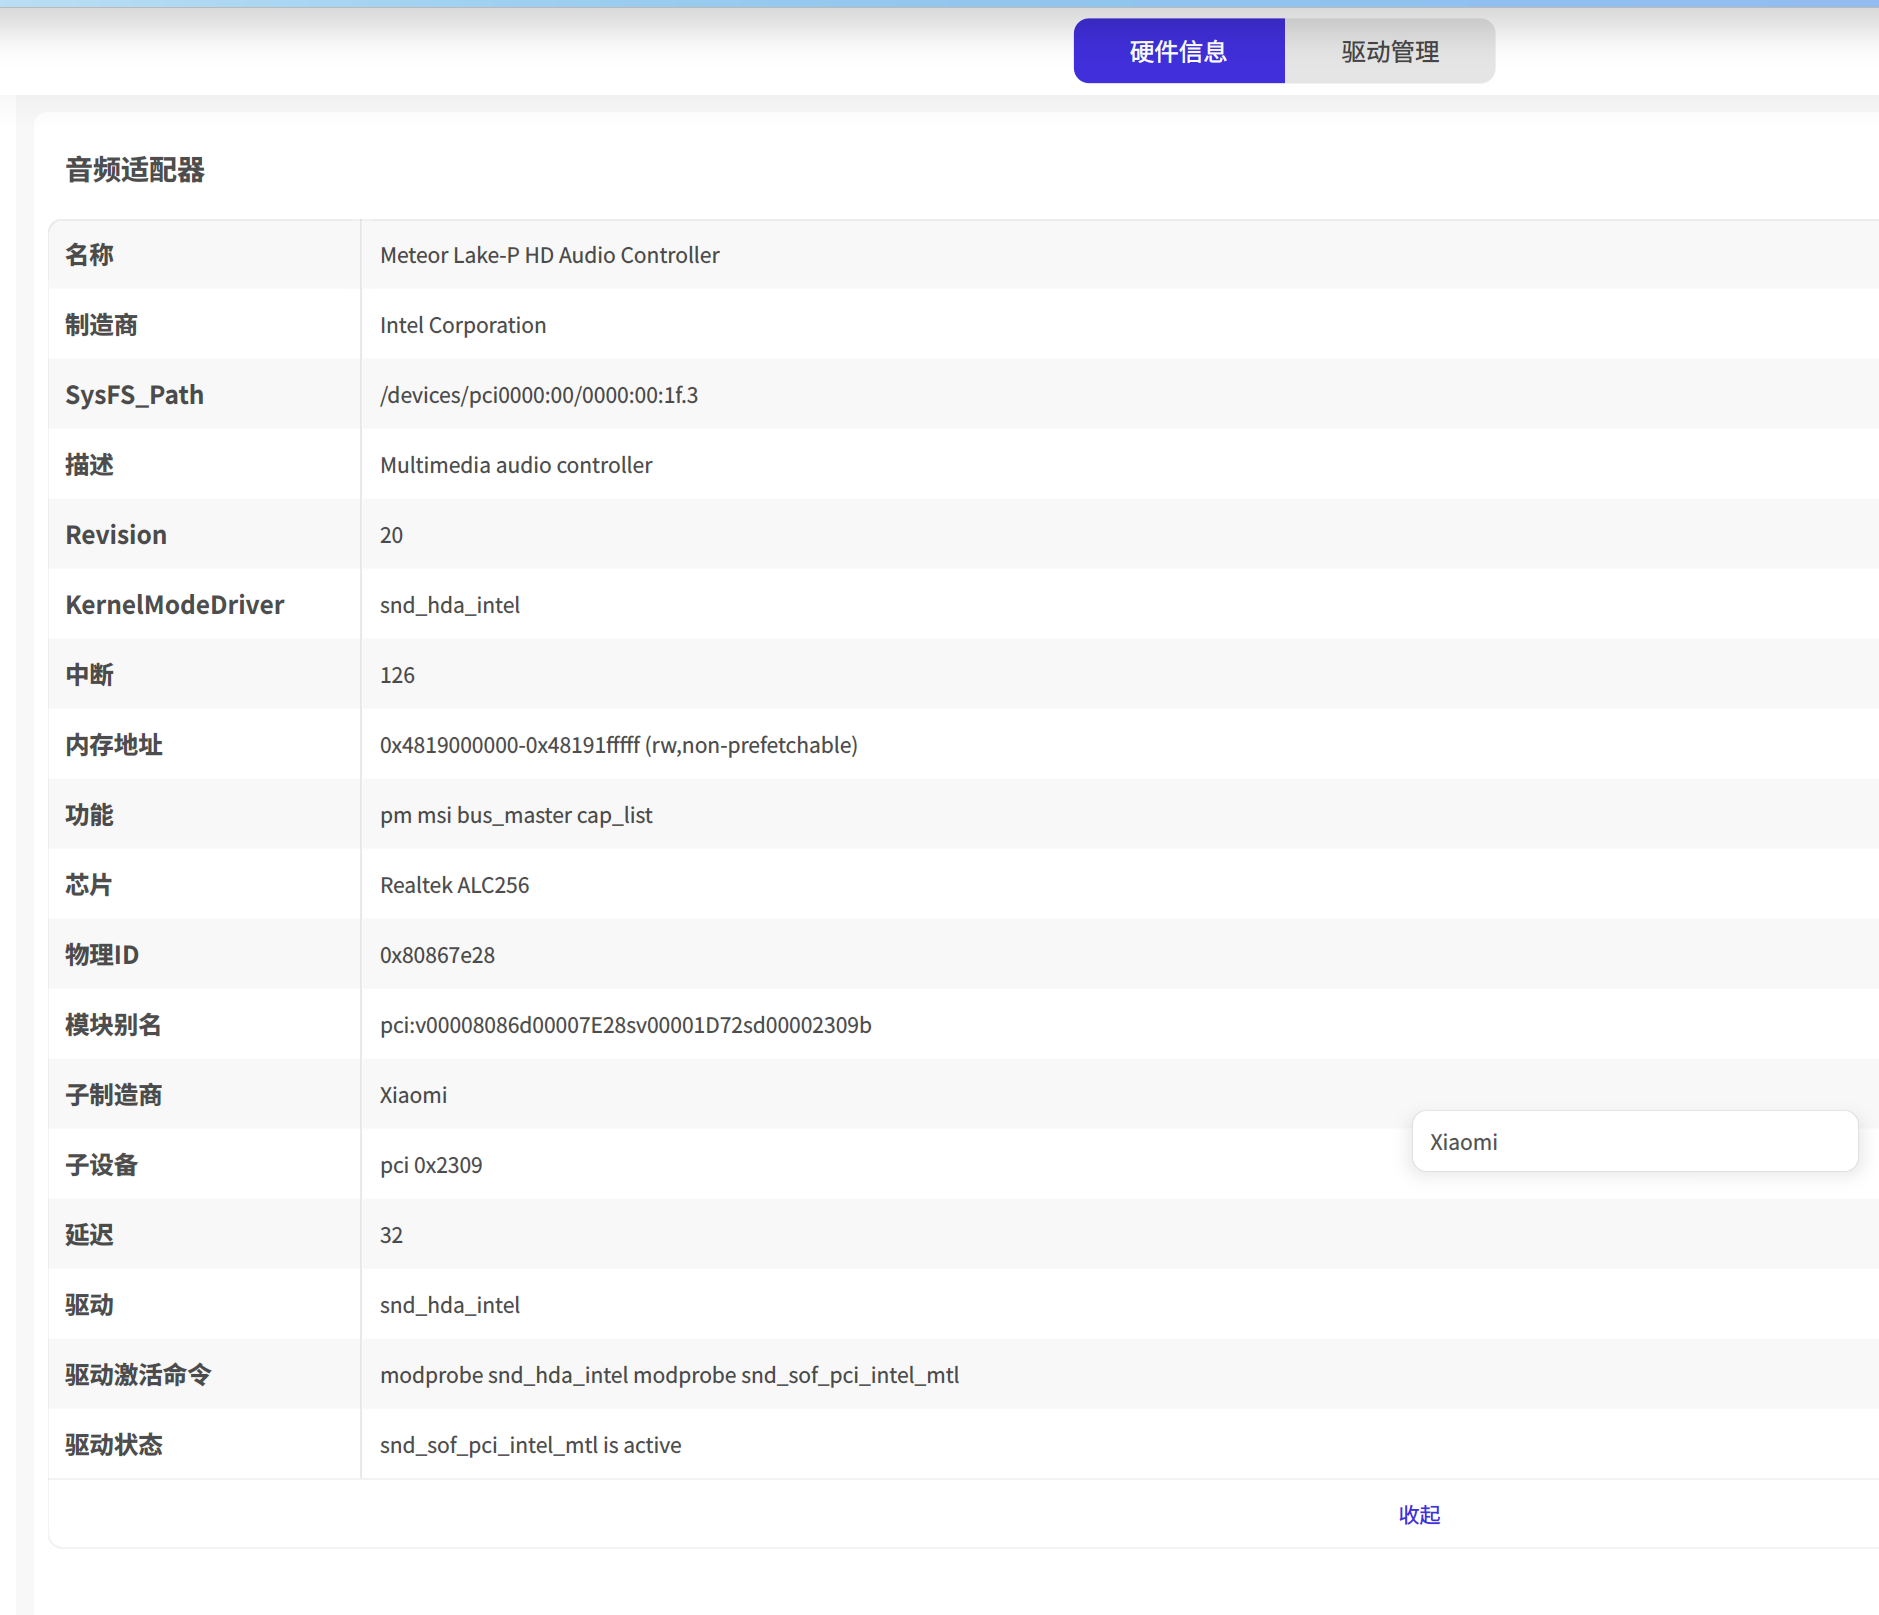Click the latency value 32
This screenshot has height=1615, width=1879.
(x=391, y=1235)
